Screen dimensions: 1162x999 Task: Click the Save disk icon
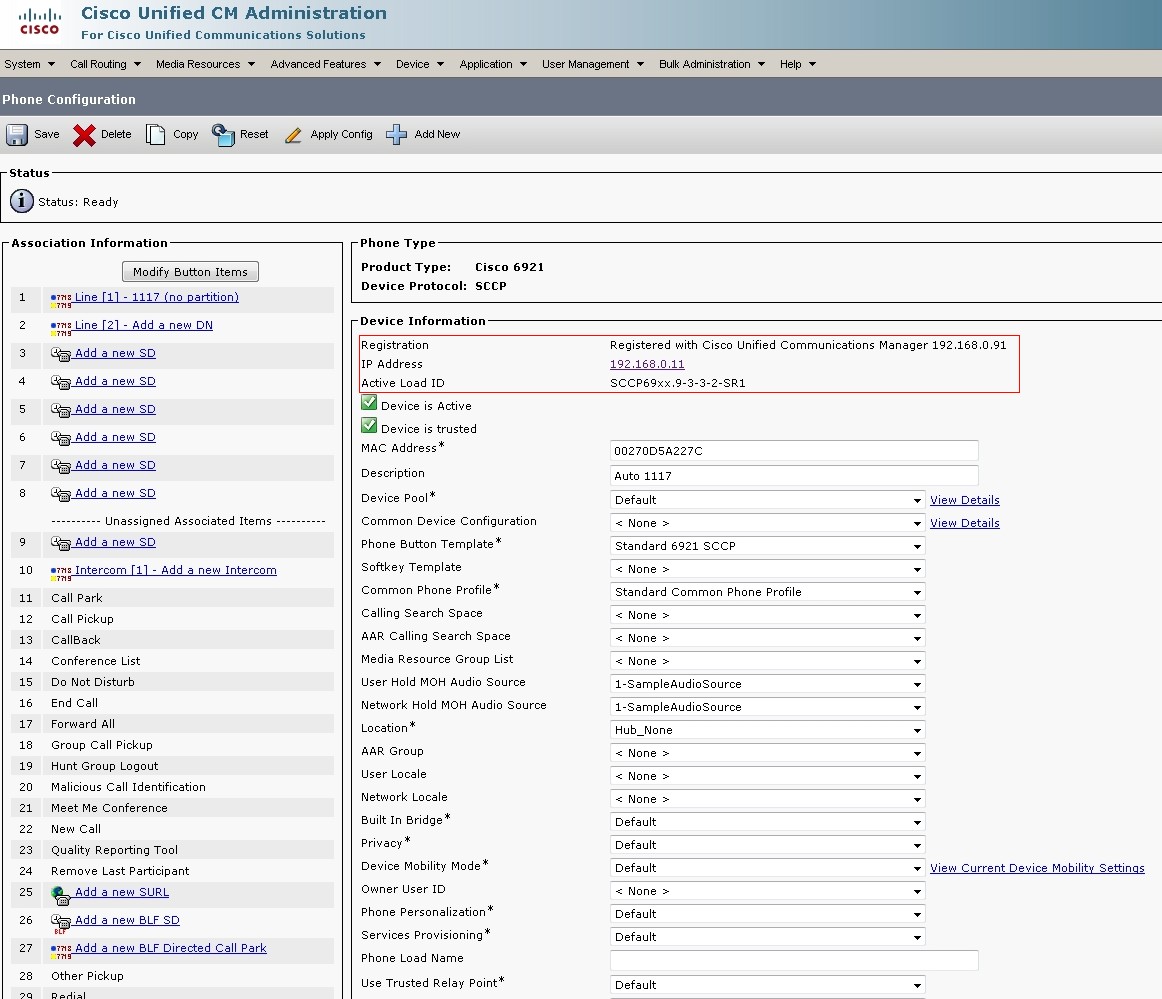[17, 135]
